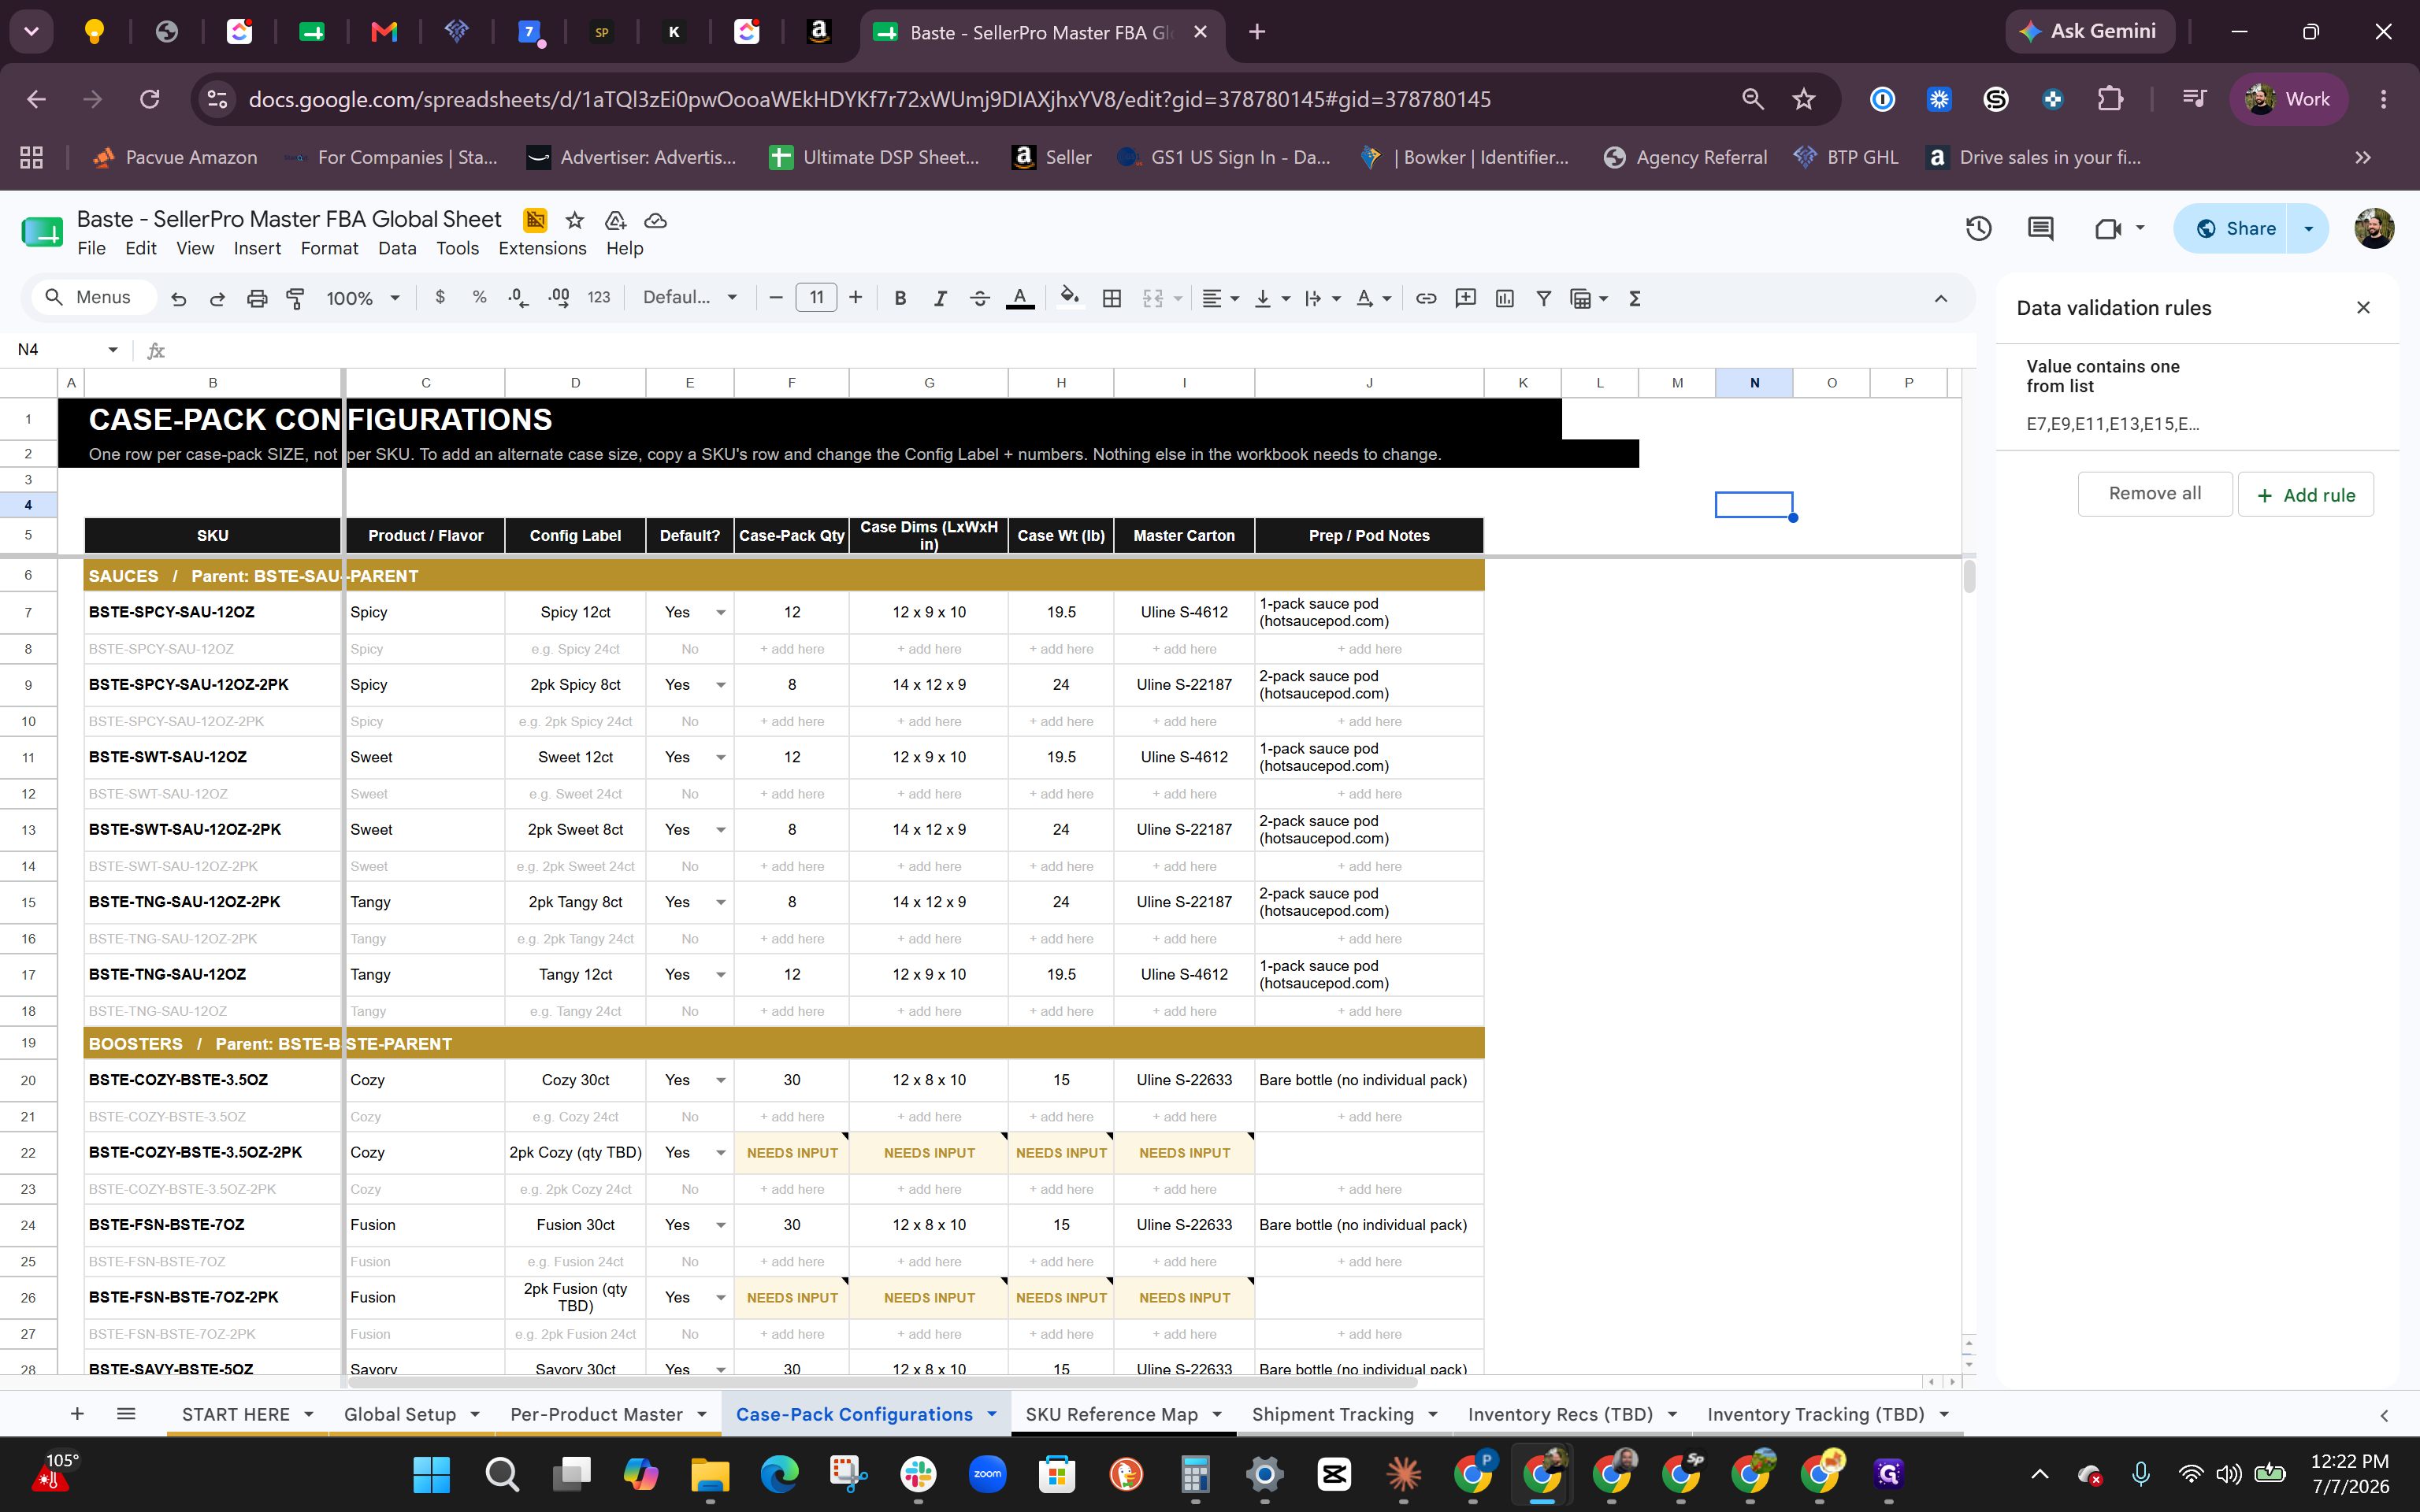Increase font size with plus
The width and height of the screenshot is (2420, 1512).
point(855,298)
